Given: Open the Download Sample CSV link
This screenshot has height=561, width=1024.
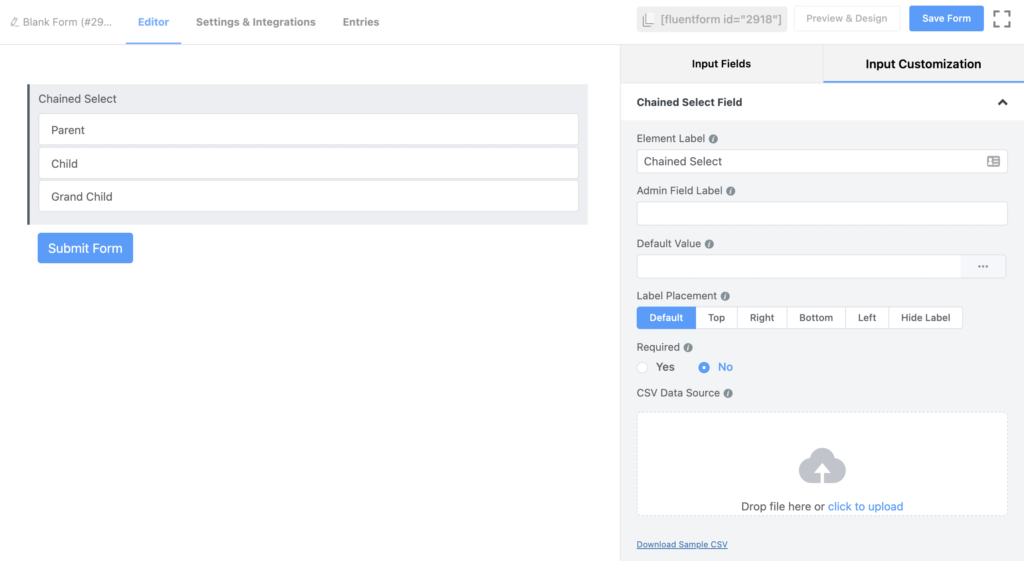Looking at the screenshot, I should click(x=682, y=545).
